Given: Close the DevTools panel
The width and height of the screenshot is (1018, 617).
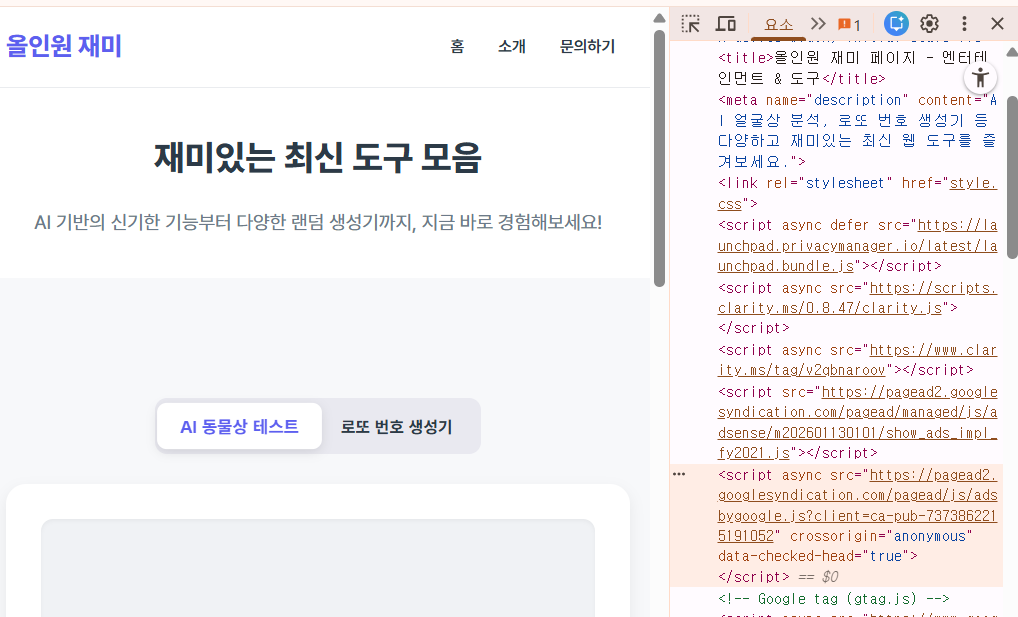Looking at the screenshot, I should click(x=998, y=24).
